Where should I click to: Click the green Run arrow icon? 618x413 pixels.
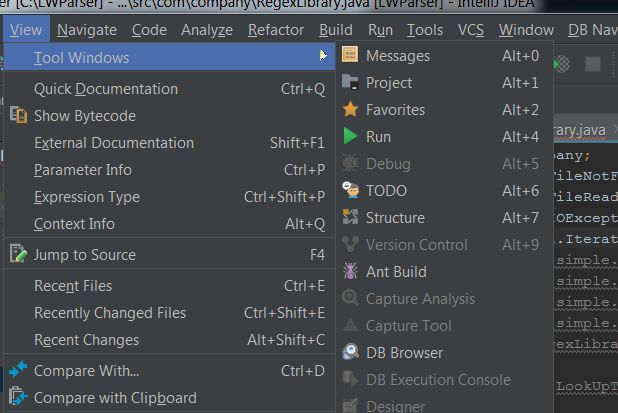[350, 137]
